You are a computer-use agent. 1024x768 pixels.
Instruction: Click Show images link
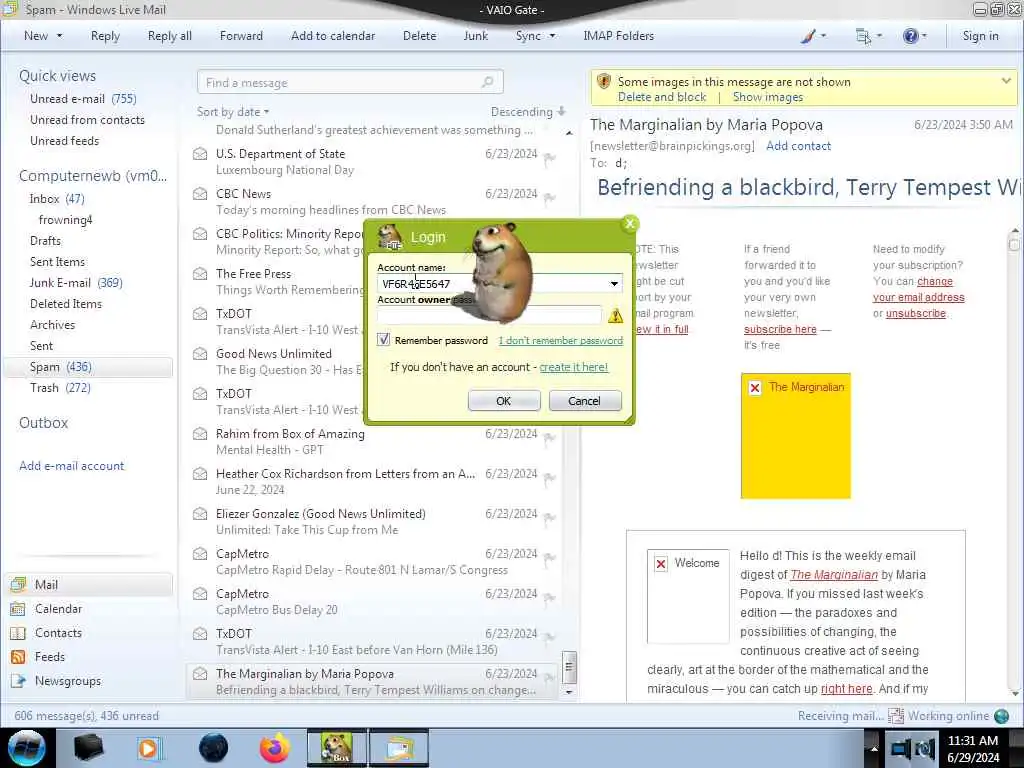767,97
